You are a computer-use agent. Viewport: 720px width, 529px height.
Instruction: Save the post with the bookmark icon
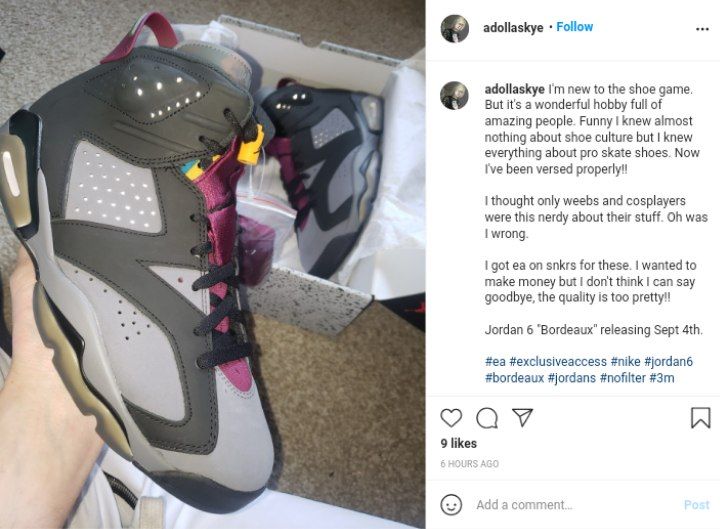point(700,418)
